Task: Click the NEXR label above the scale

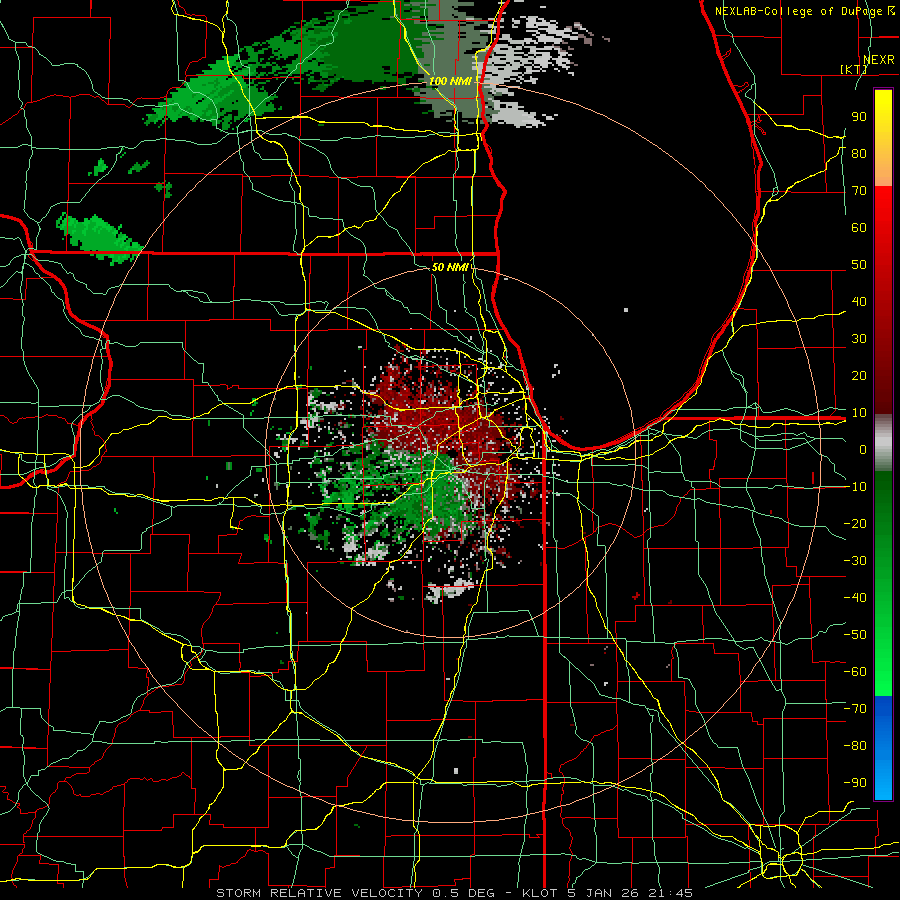Action: click(878, 60)
